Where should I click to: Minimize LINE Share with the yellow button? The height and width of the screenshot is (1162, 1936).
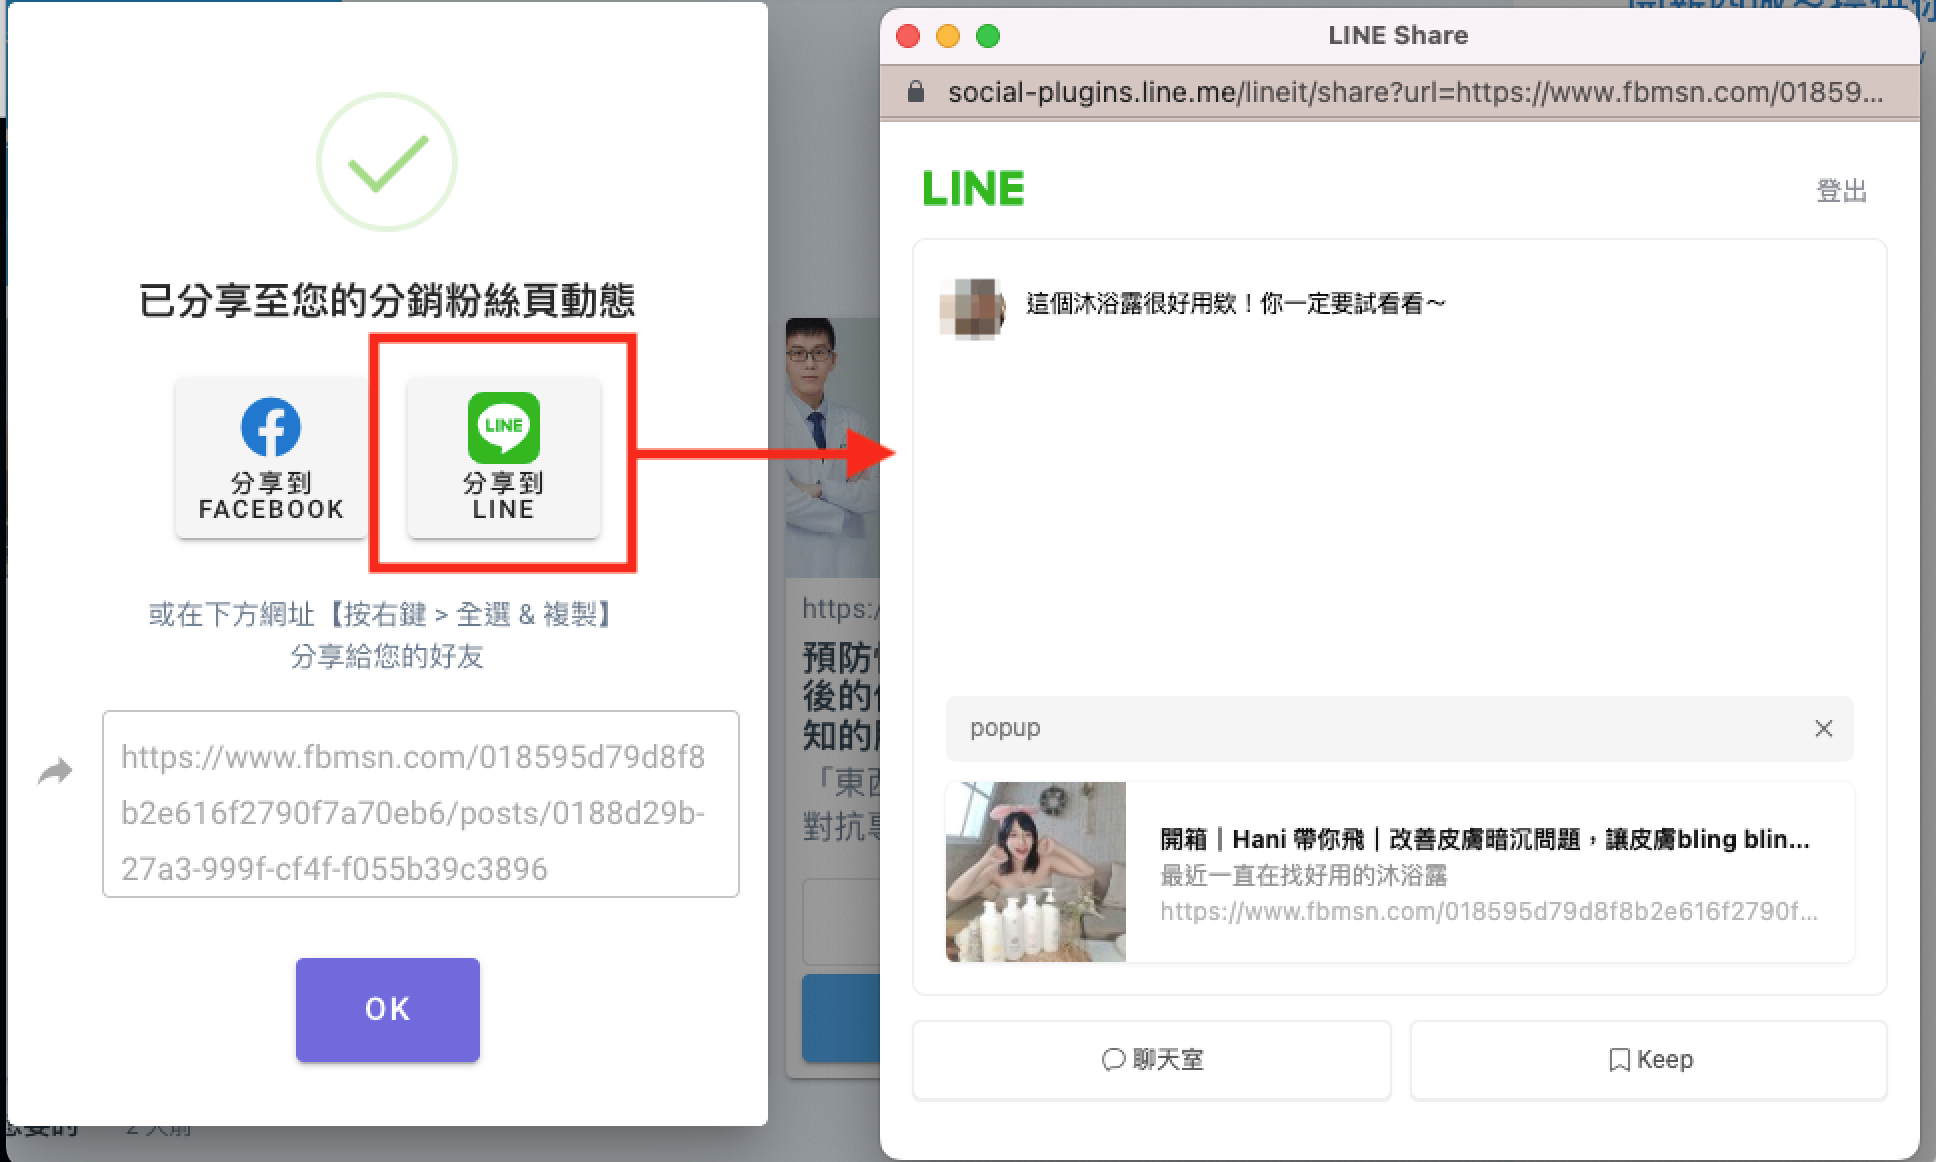948,36
